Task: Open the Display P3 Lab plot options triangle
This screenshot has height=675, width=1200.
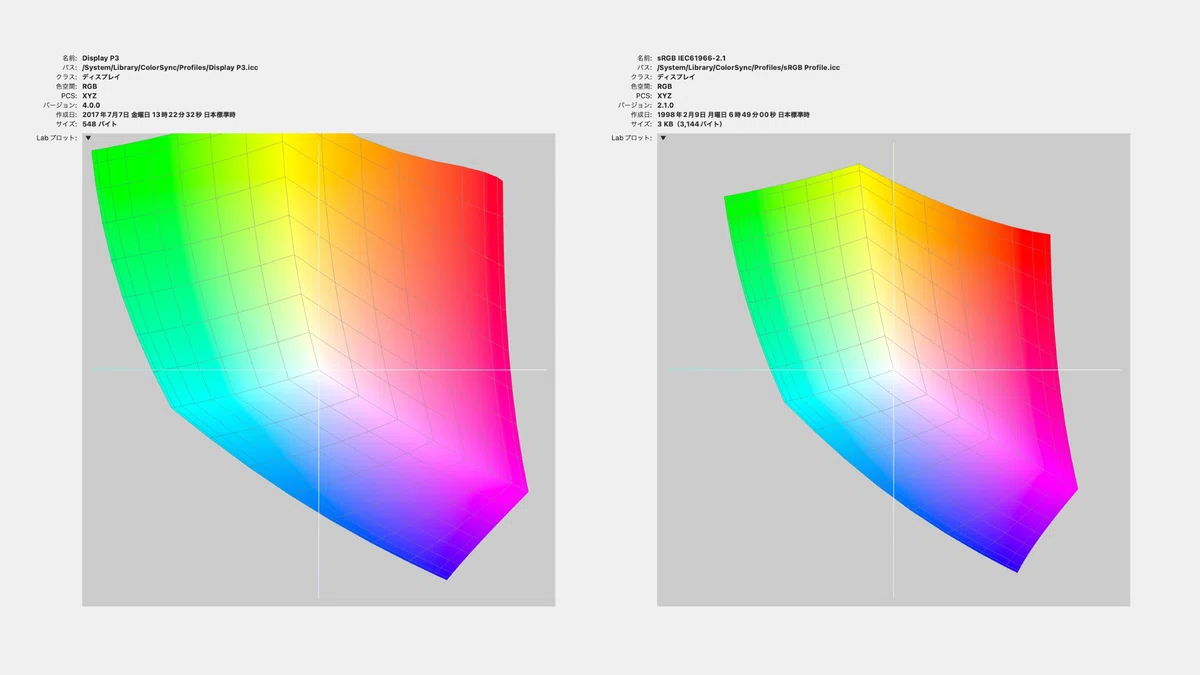Action: tap(89, 138)
